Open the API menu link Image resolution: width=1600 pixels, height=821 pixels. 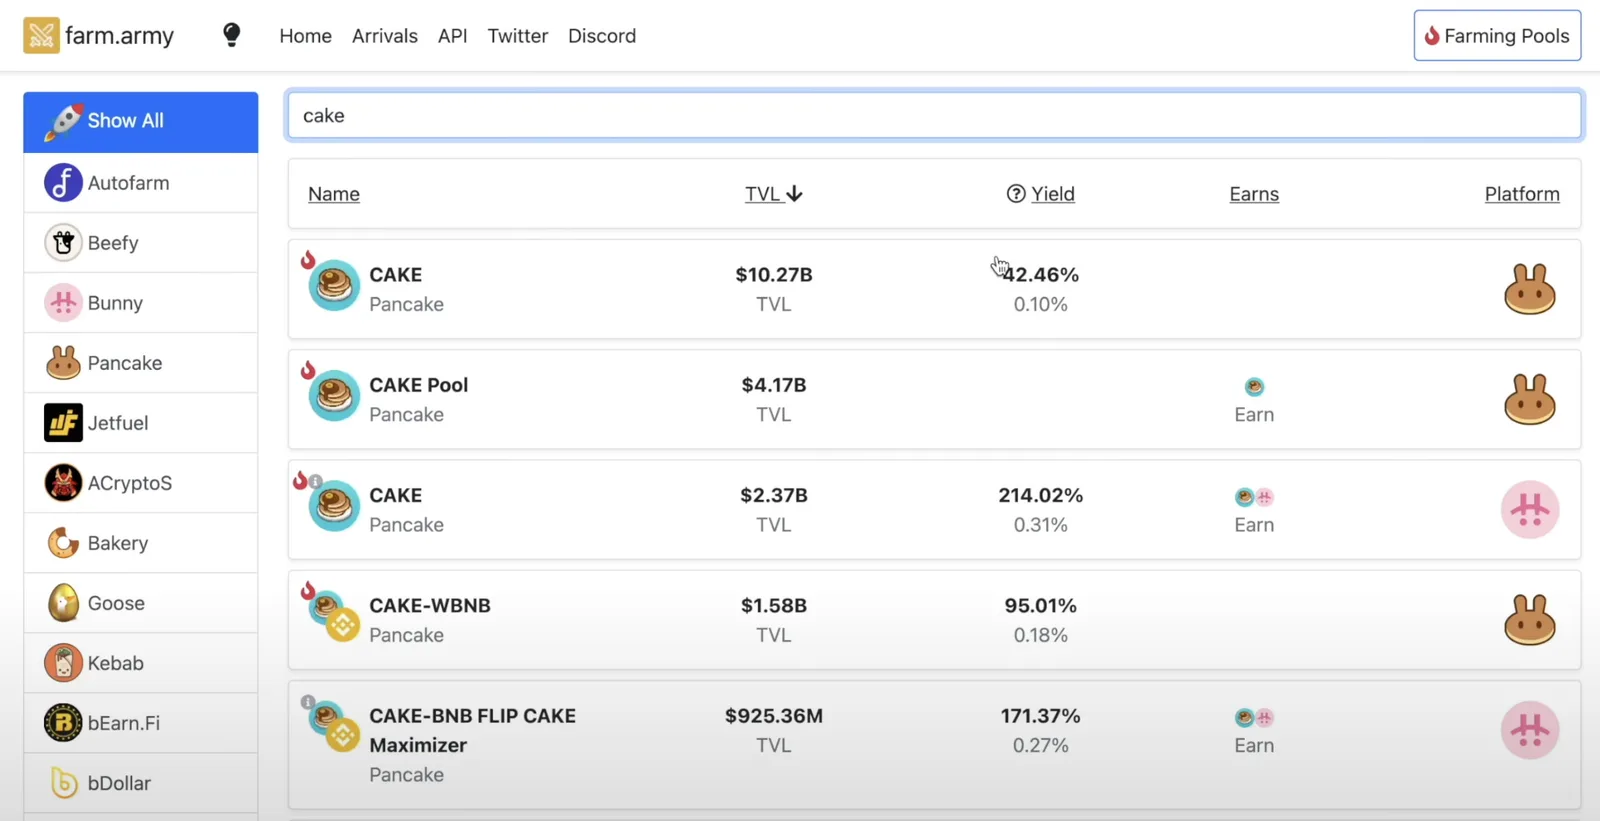452,36
